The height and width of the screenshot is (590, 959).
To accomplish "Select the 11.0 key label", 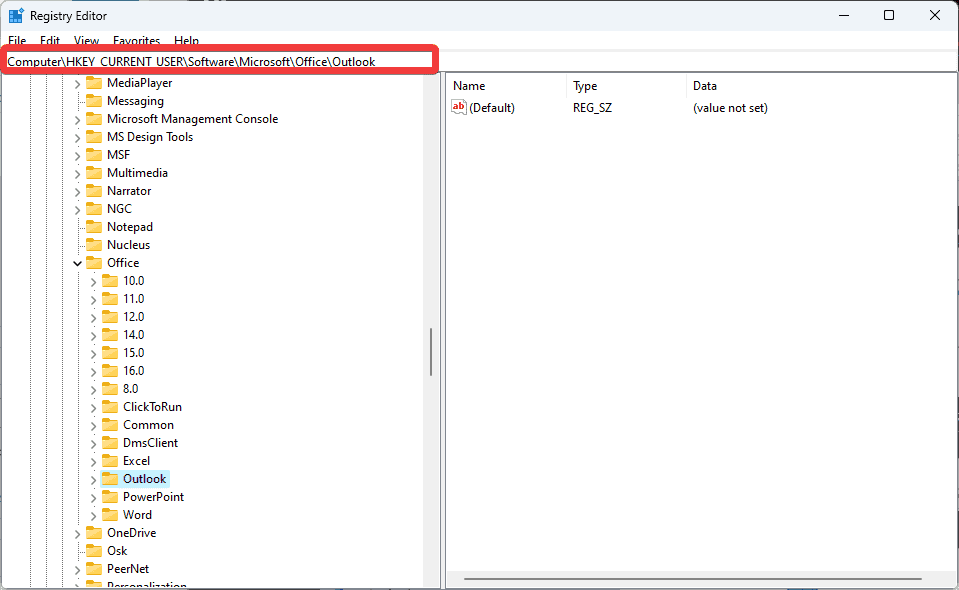I will pos(134,298).
